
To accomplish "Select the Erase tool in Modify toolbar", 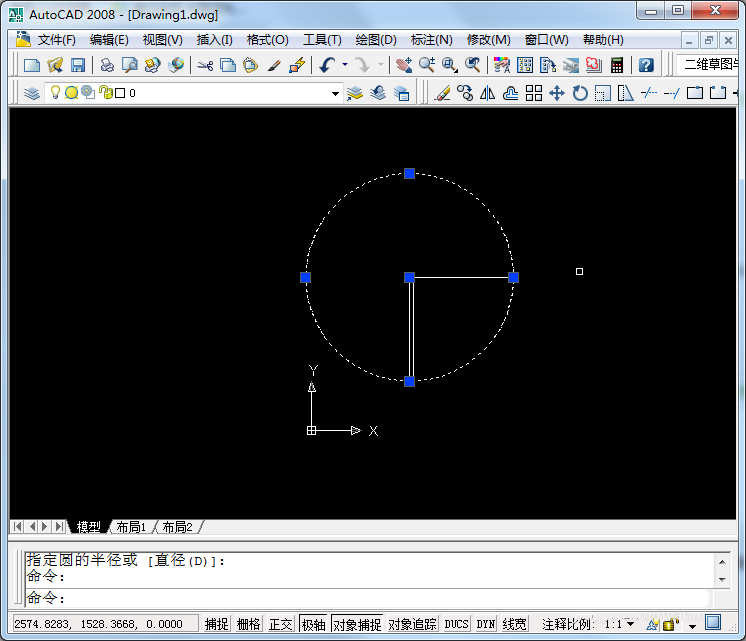I will click(x=443, y=93).
